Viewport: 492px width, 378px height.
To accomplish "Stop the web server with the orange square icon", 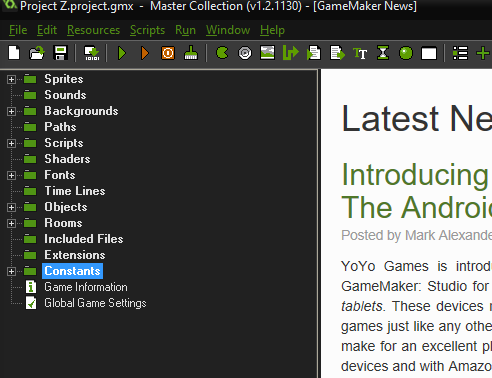I will [168, 53].
